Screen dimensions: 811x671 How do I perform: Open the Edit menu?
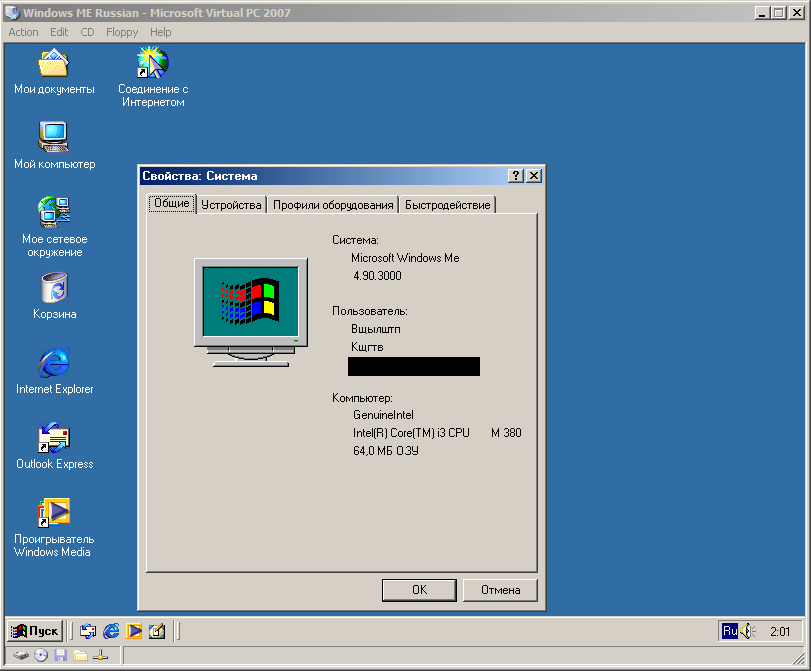(59, 32)
